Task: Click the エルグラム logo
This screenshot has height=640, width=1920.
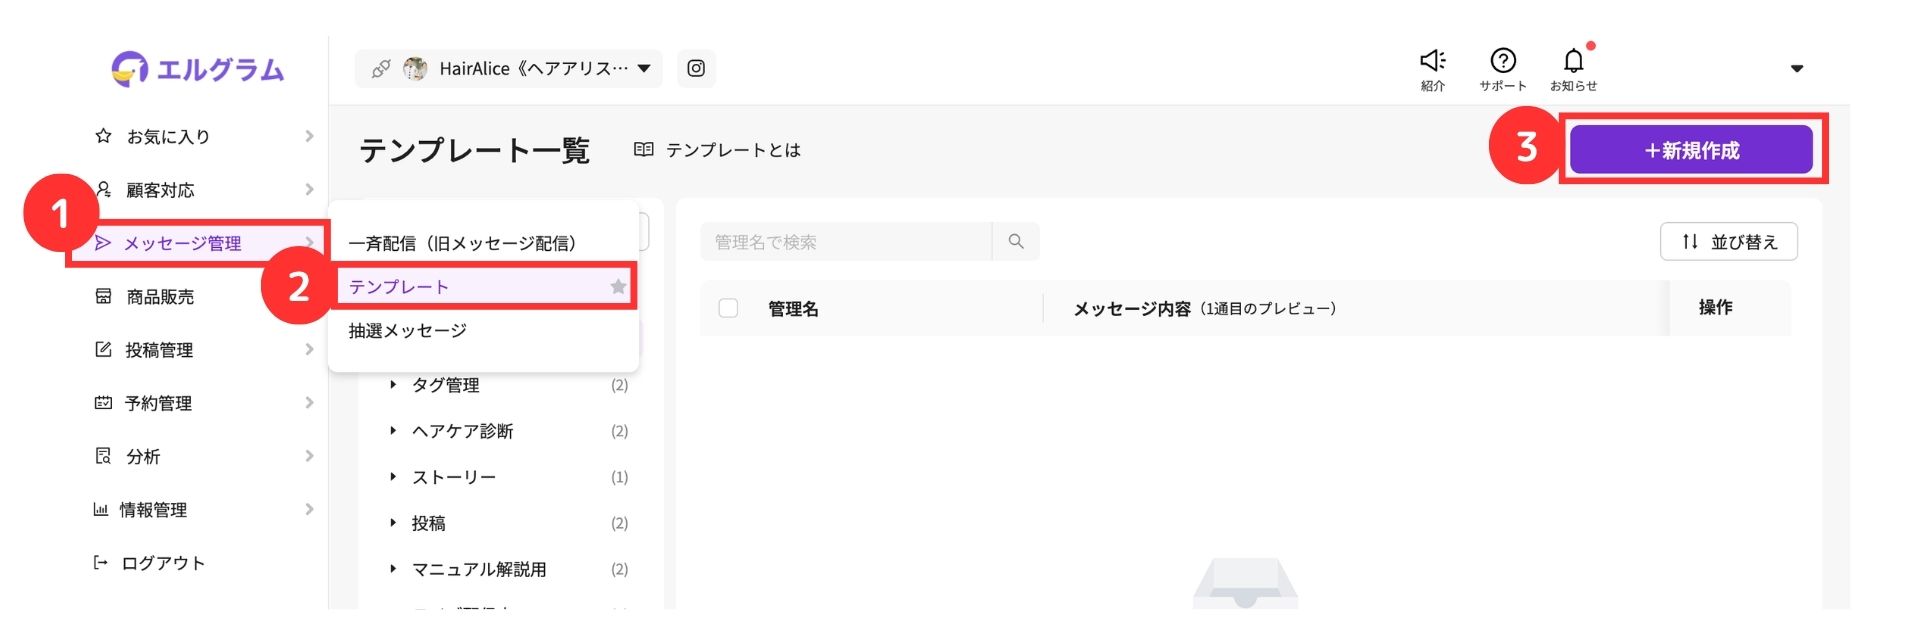Action: (198, 69)
